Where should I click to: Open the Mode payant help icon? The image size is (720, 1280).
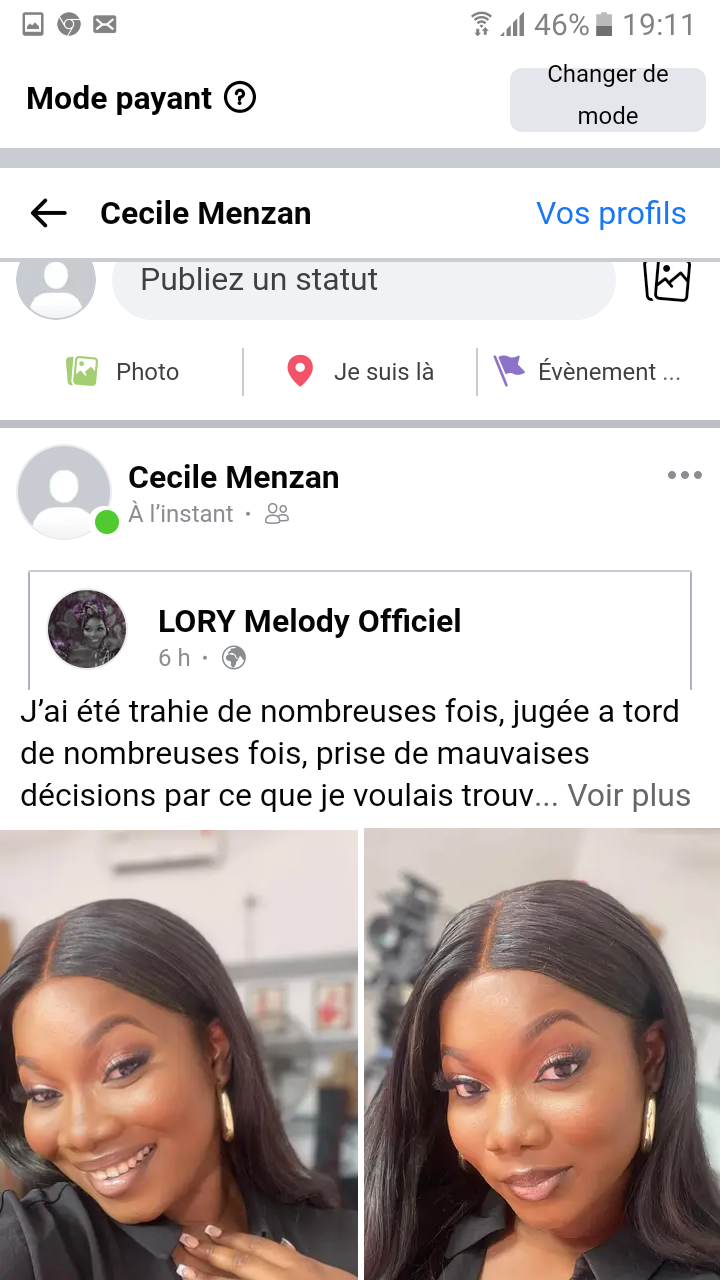240,98
